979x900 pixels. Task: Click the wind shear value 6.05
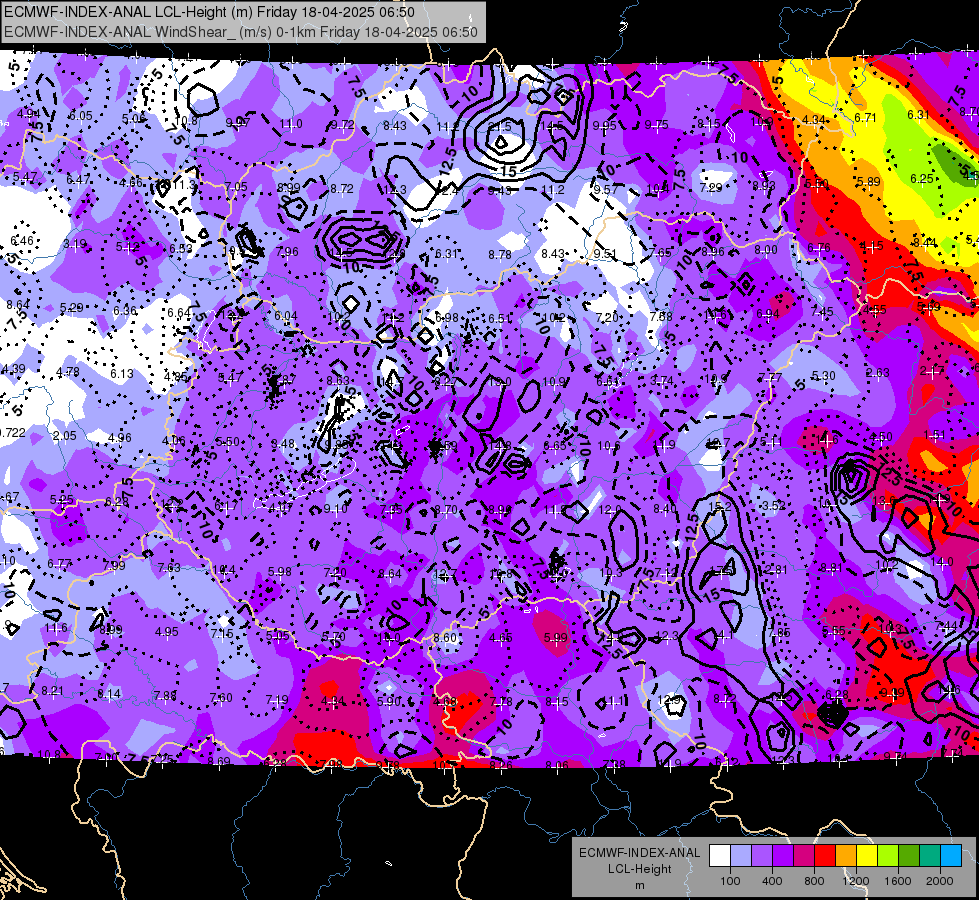[x=81, y=116]
